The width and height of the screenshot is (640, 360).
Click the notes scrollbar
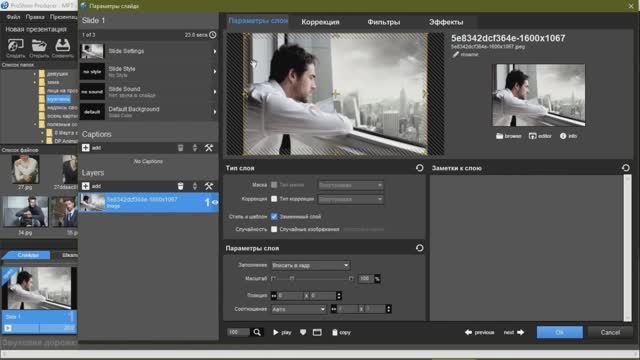point(628,248)
